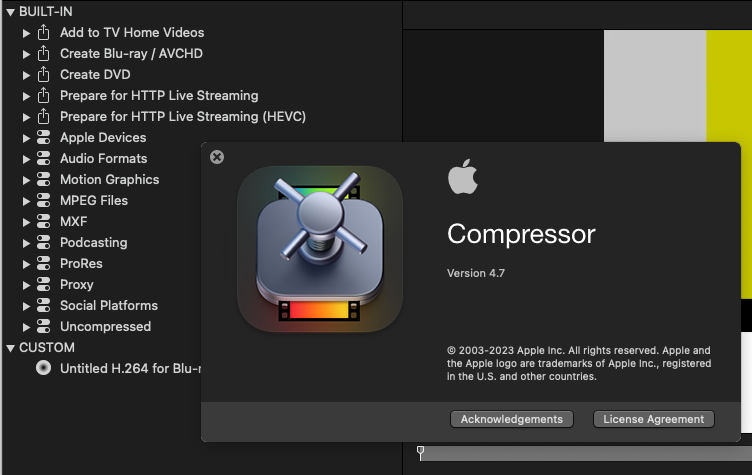The height and width of the screenshot is (475, 752).
Task: Expand HTTP Live Streaming (HEVC) group
Action: pyautogui.click(x=26, y=117)
